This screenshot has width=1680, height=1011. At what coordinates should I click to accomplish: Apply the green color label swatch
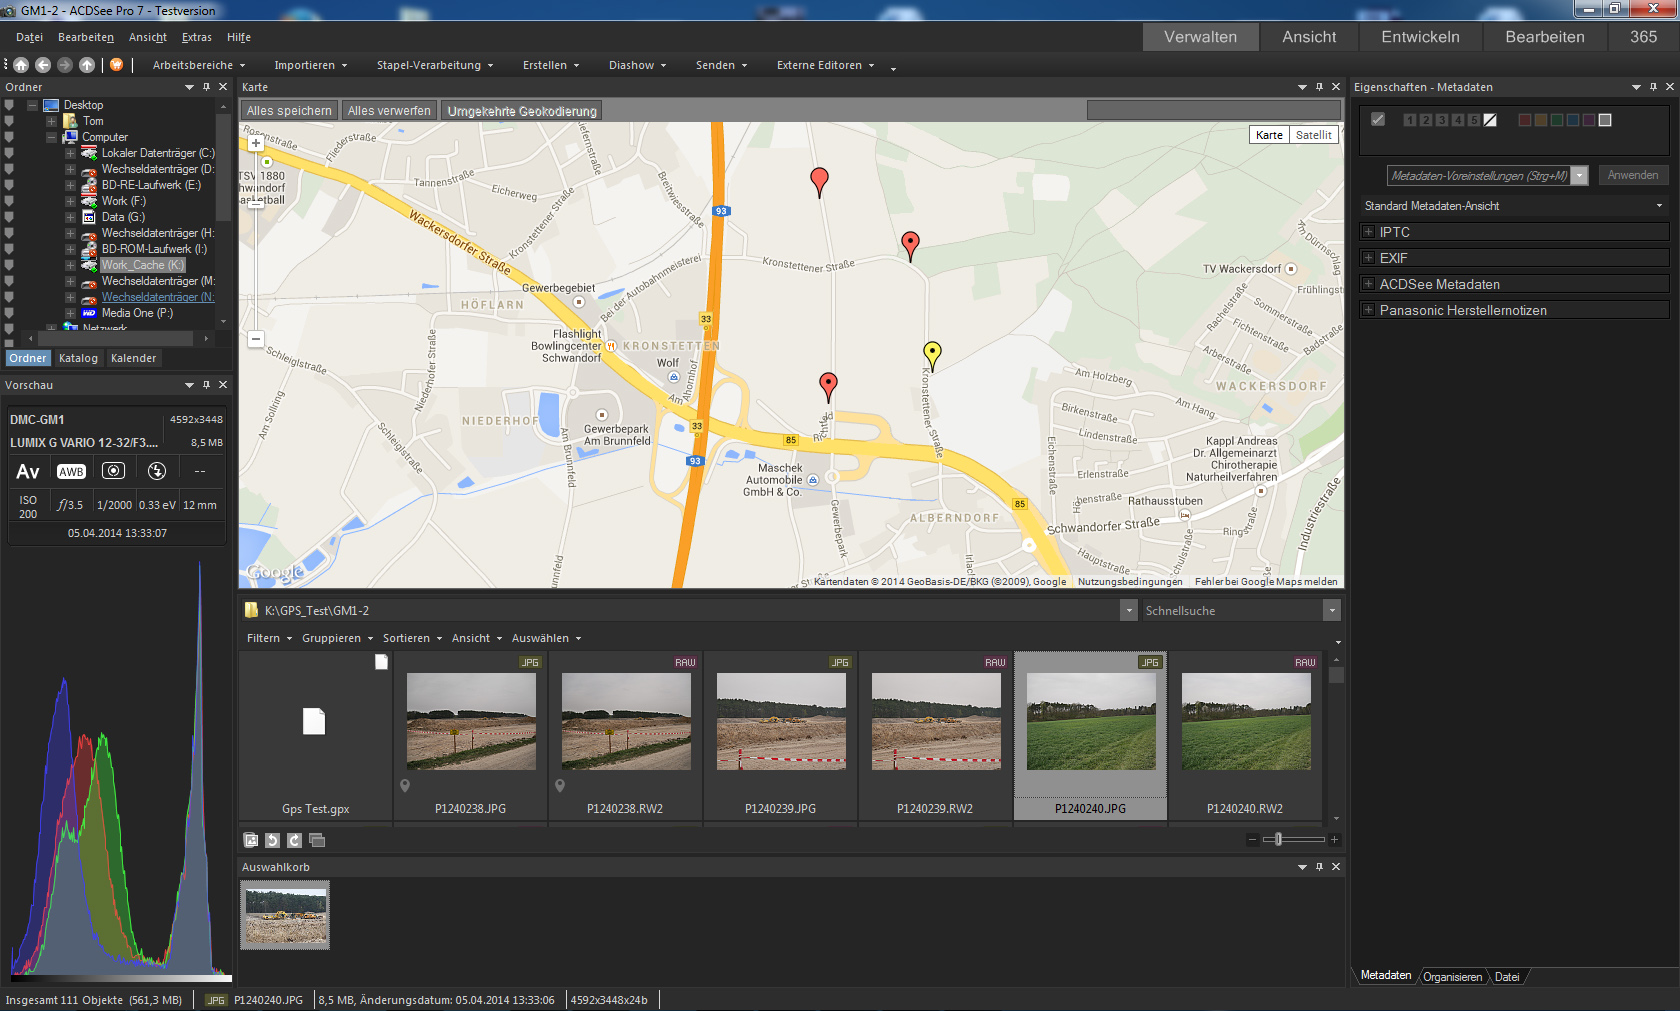(1556, 120)
